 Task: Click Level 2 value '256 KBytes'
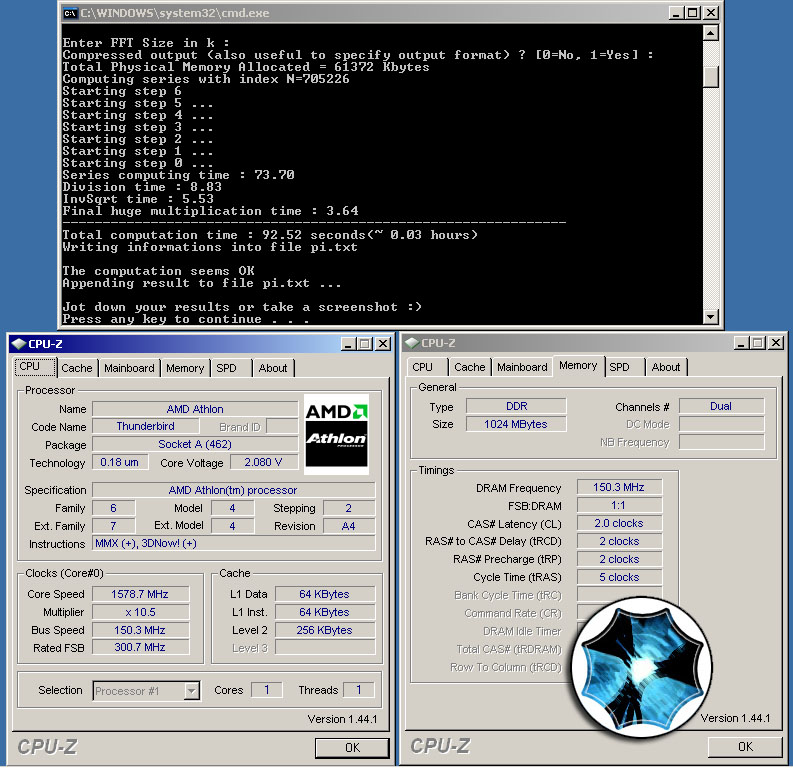point(325,630)
